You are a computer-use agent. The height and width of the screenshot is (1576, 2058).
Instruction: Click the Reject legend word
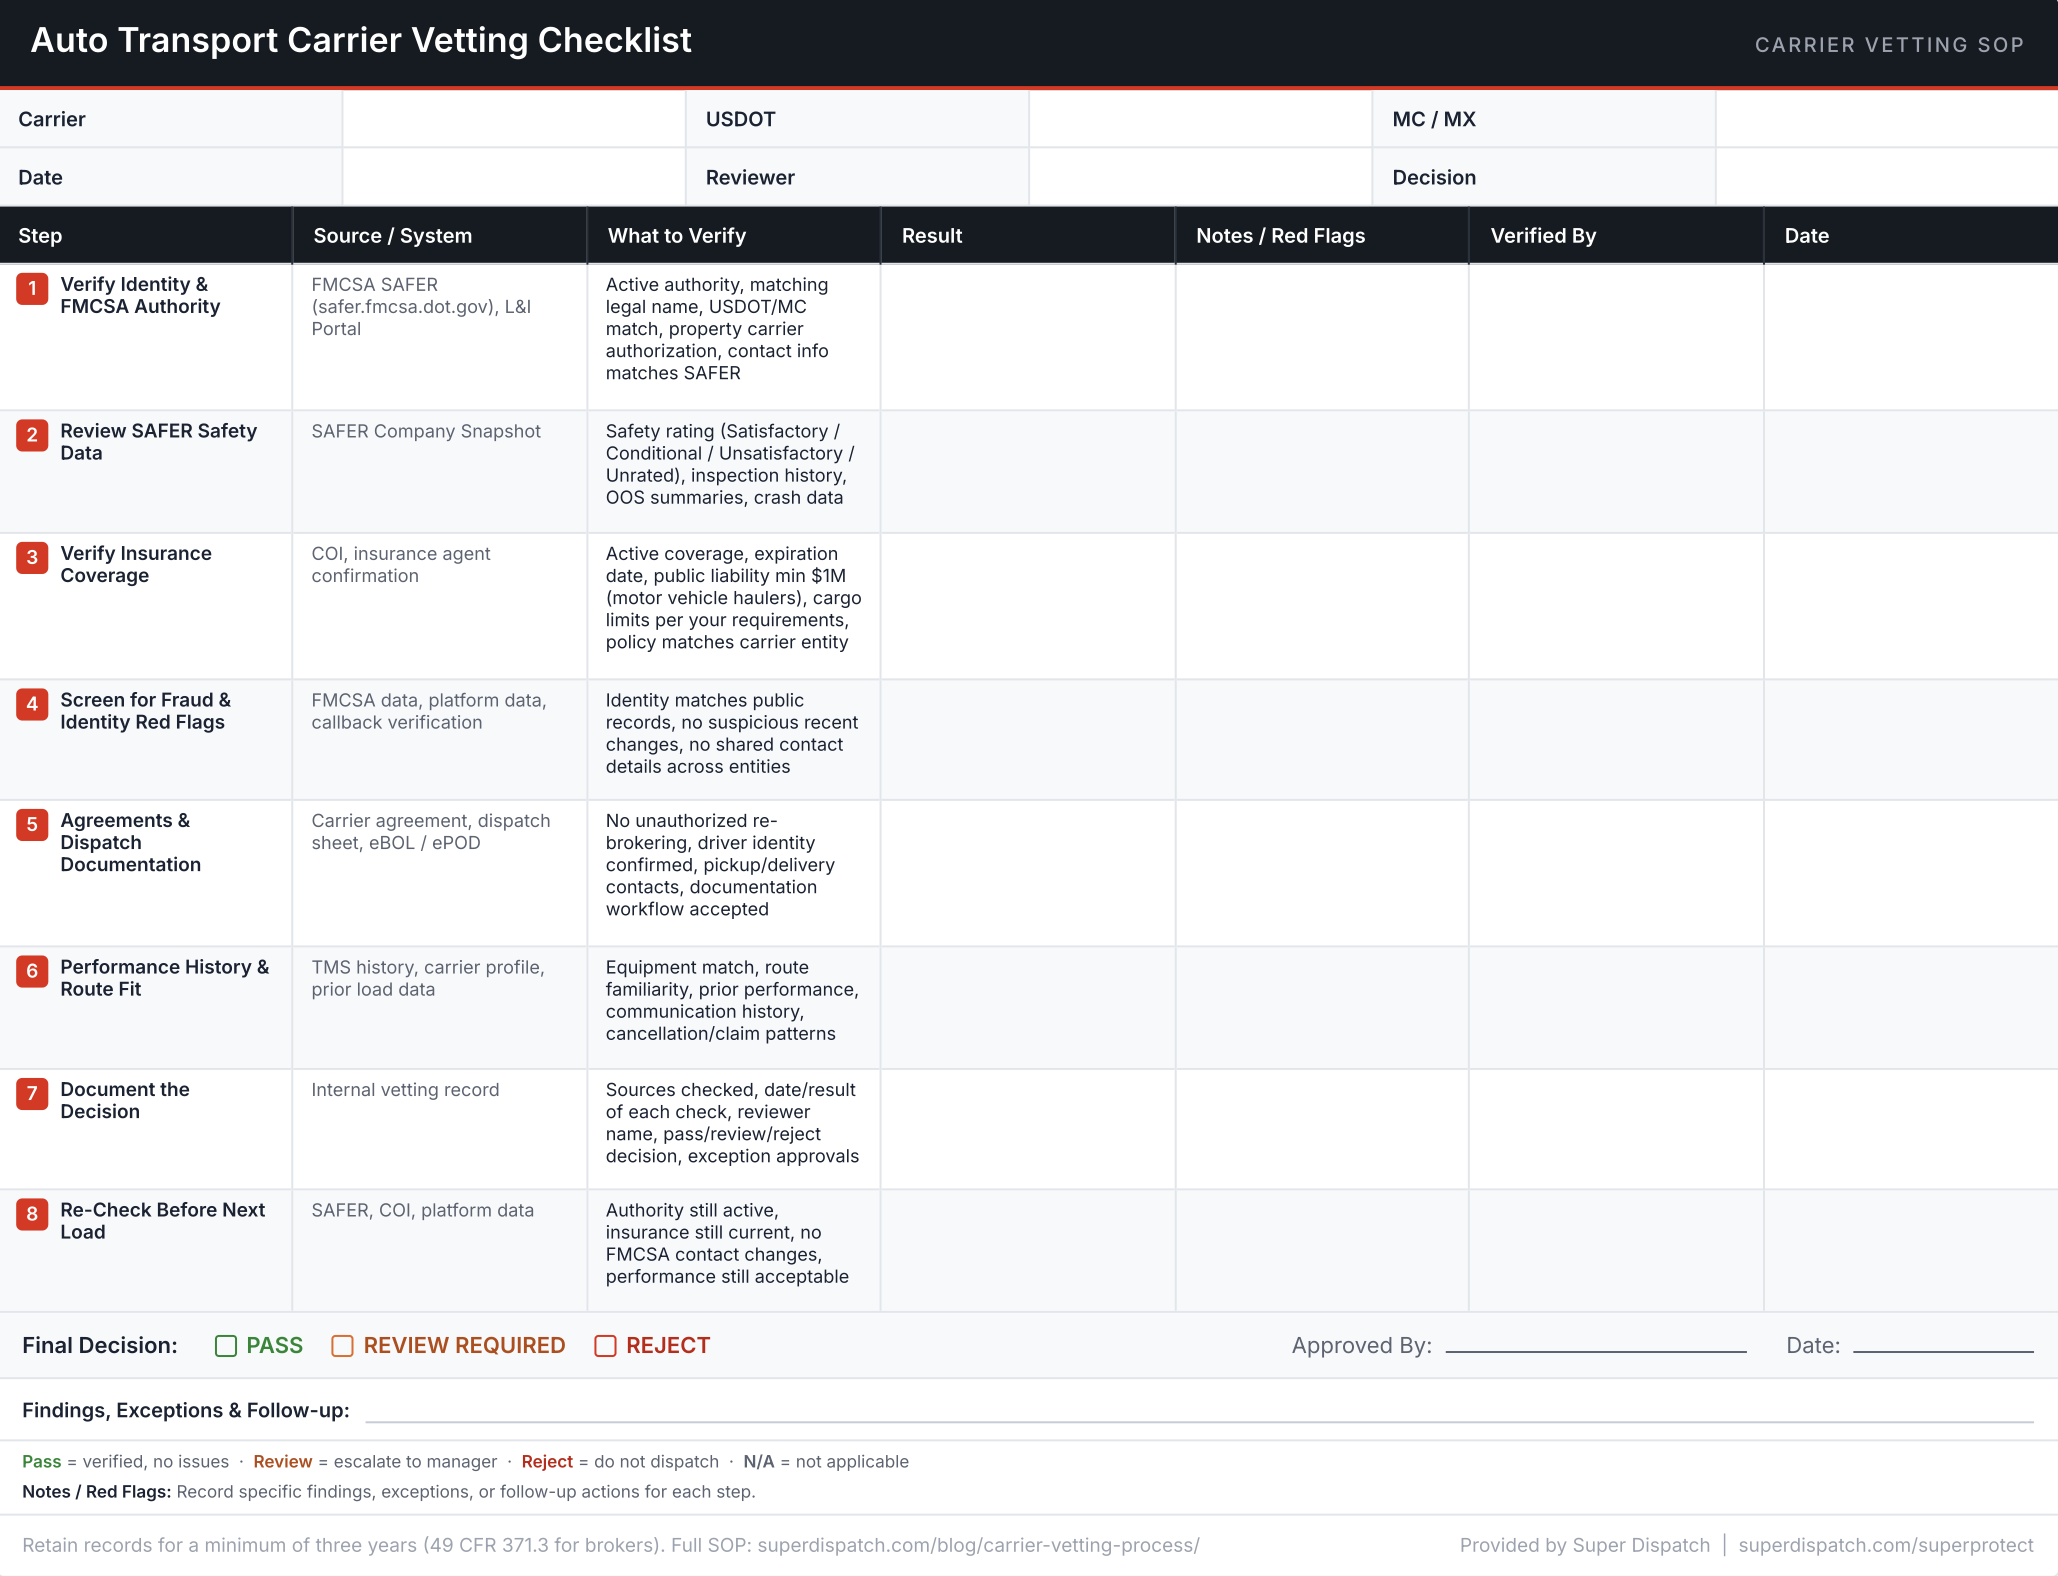click(547, 1462)
